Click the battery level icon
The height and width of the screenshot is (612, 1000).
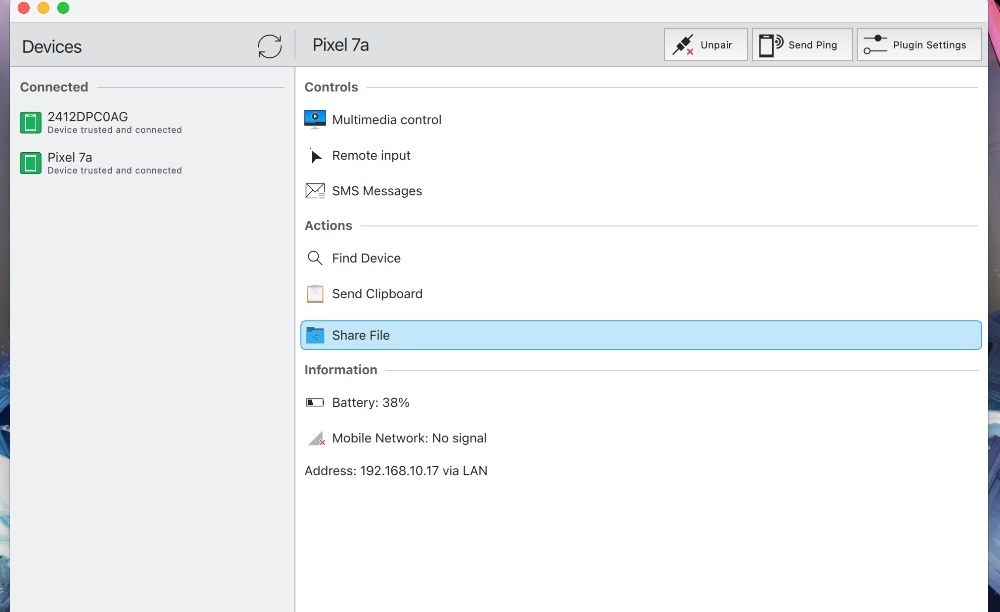(315, 402)
